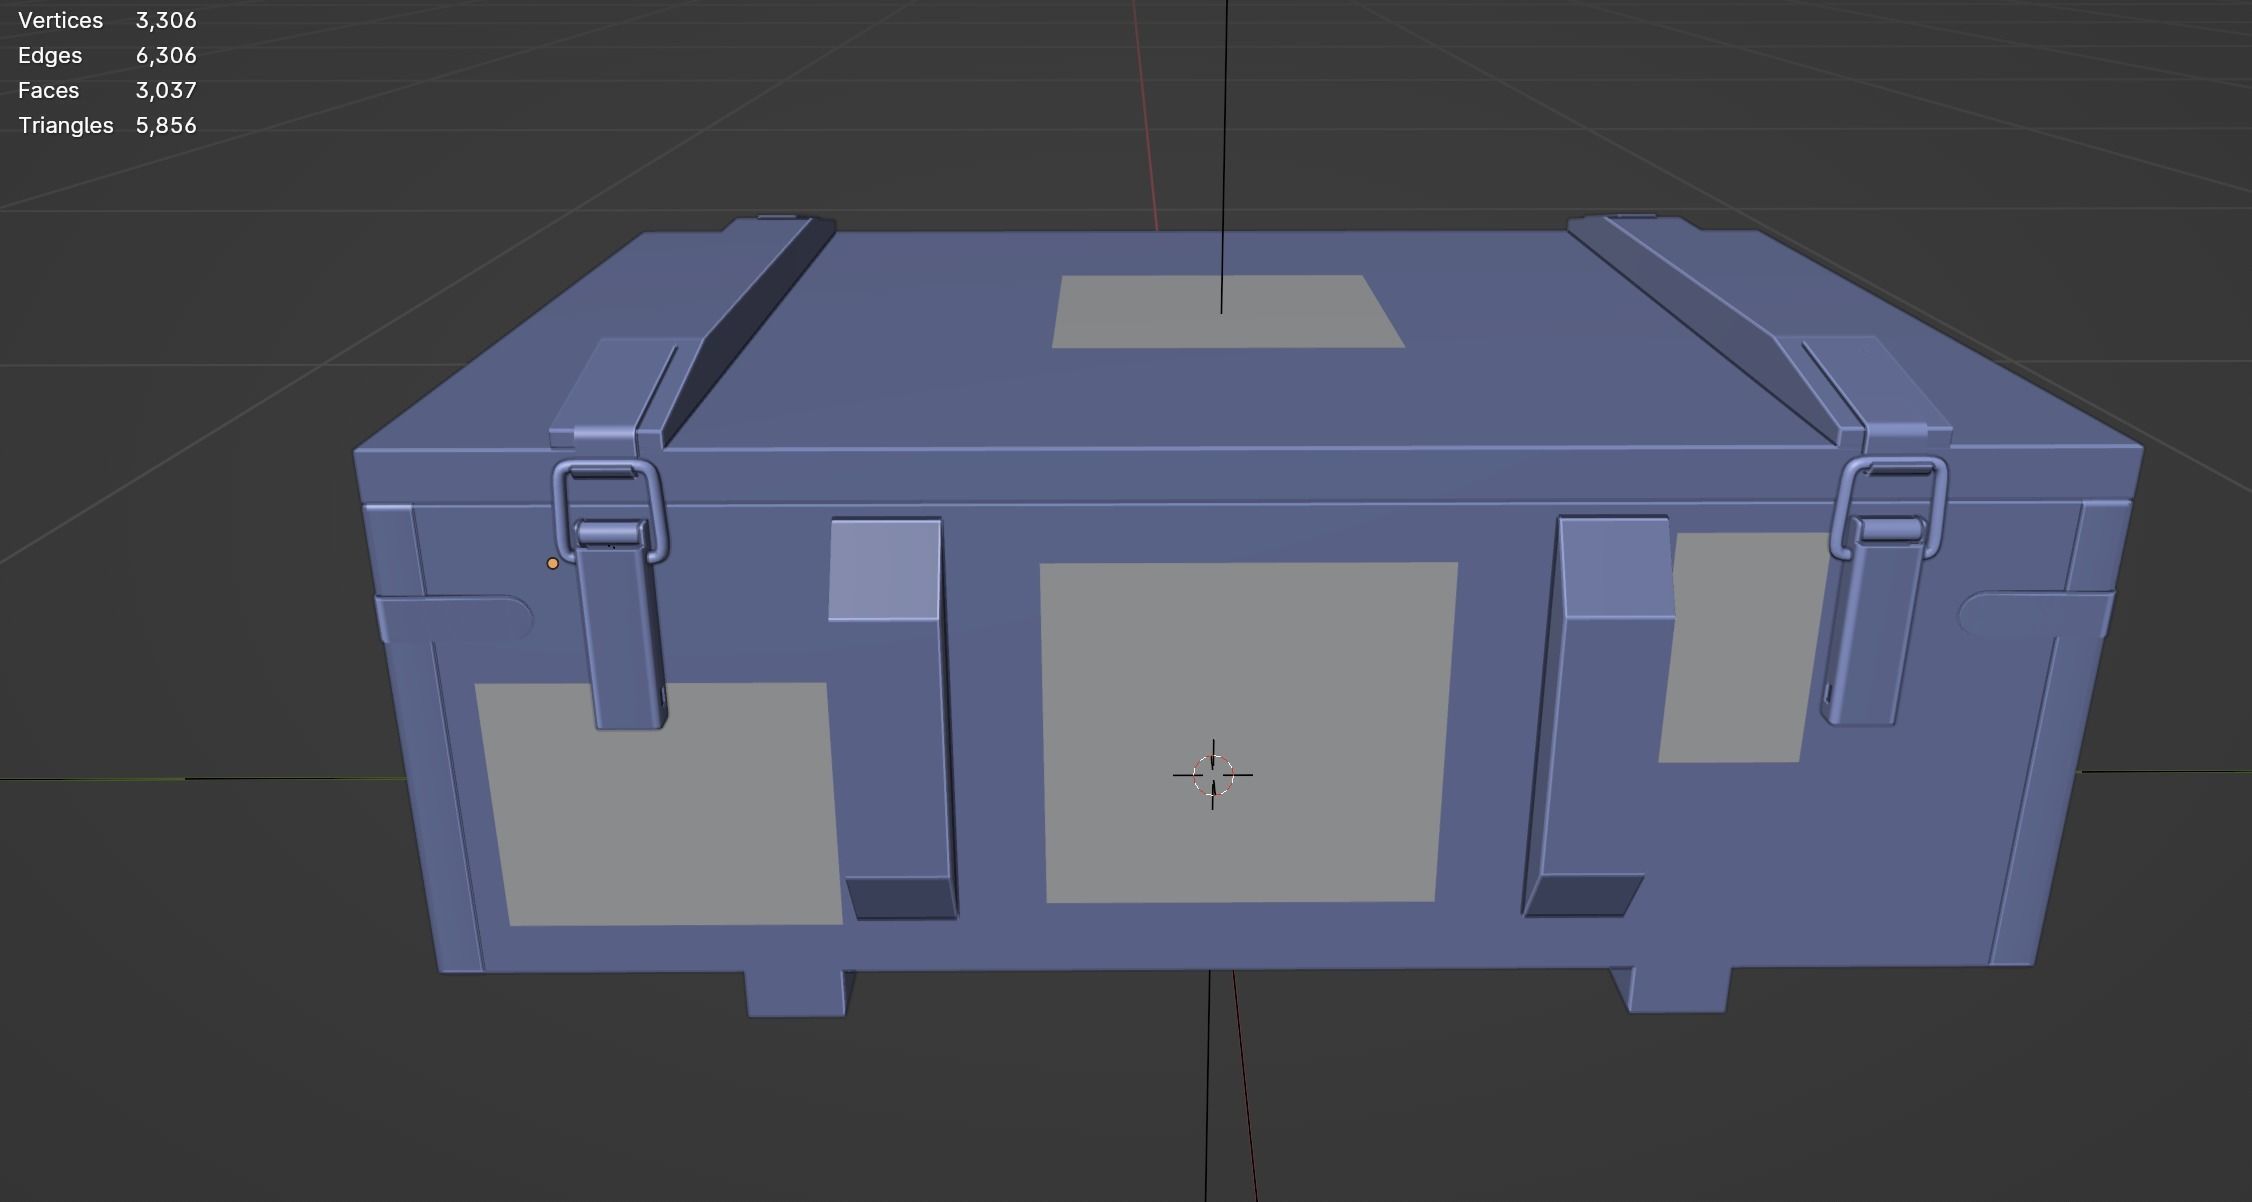The image size is (2252, 1202).
Task: Select the left foot under the crate
Action: pos(797,993)
